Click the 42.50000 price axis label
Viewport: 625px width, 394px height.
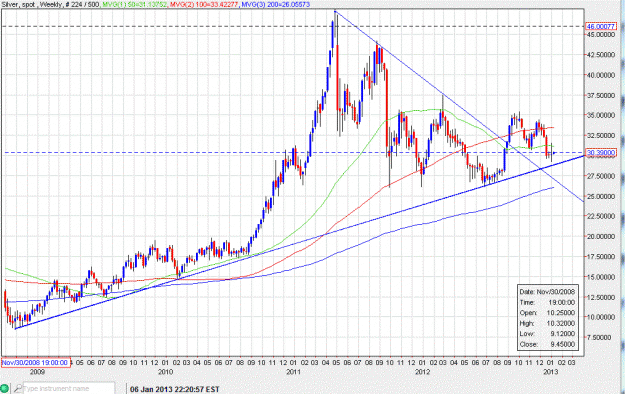pyautogui.click(x=601, y=55)
